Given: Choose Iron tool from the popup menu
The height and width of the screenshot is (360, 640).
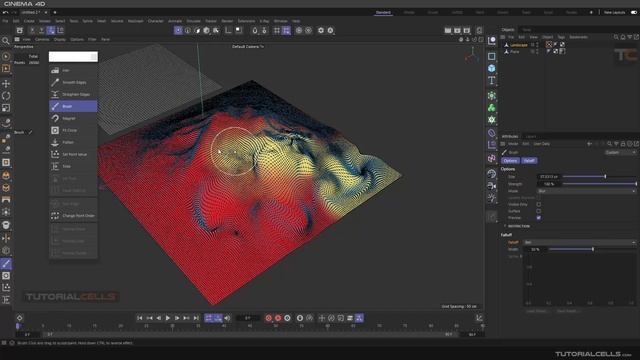Looking at the screenshot, I should pos(73,70).
